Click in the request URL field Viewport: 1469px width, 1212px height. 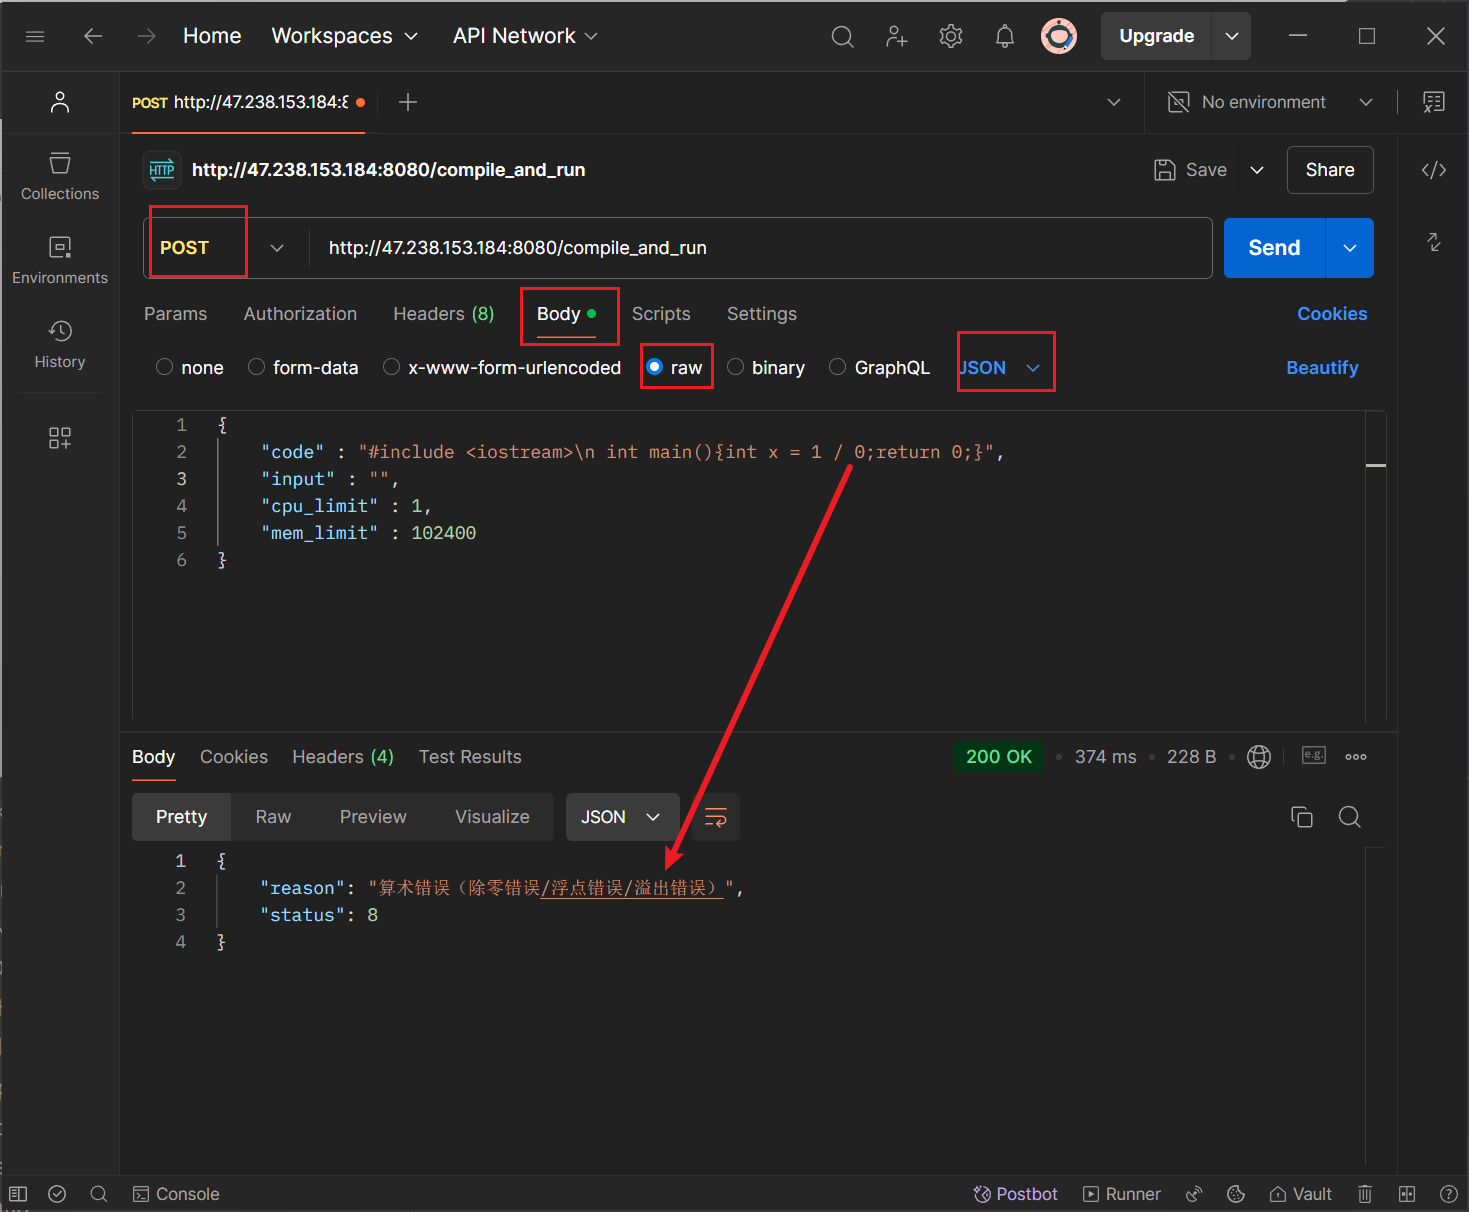coord(760,248)
